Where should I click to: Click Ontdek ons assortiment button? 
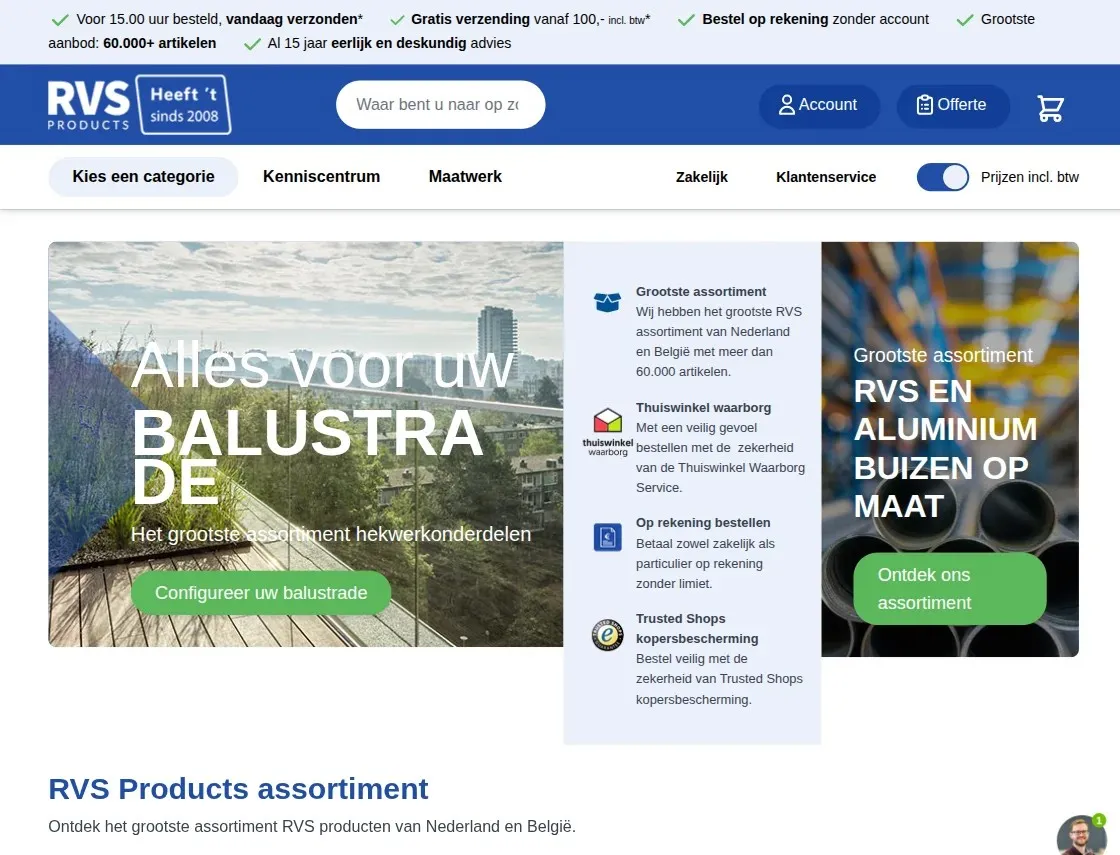(948, 589)
